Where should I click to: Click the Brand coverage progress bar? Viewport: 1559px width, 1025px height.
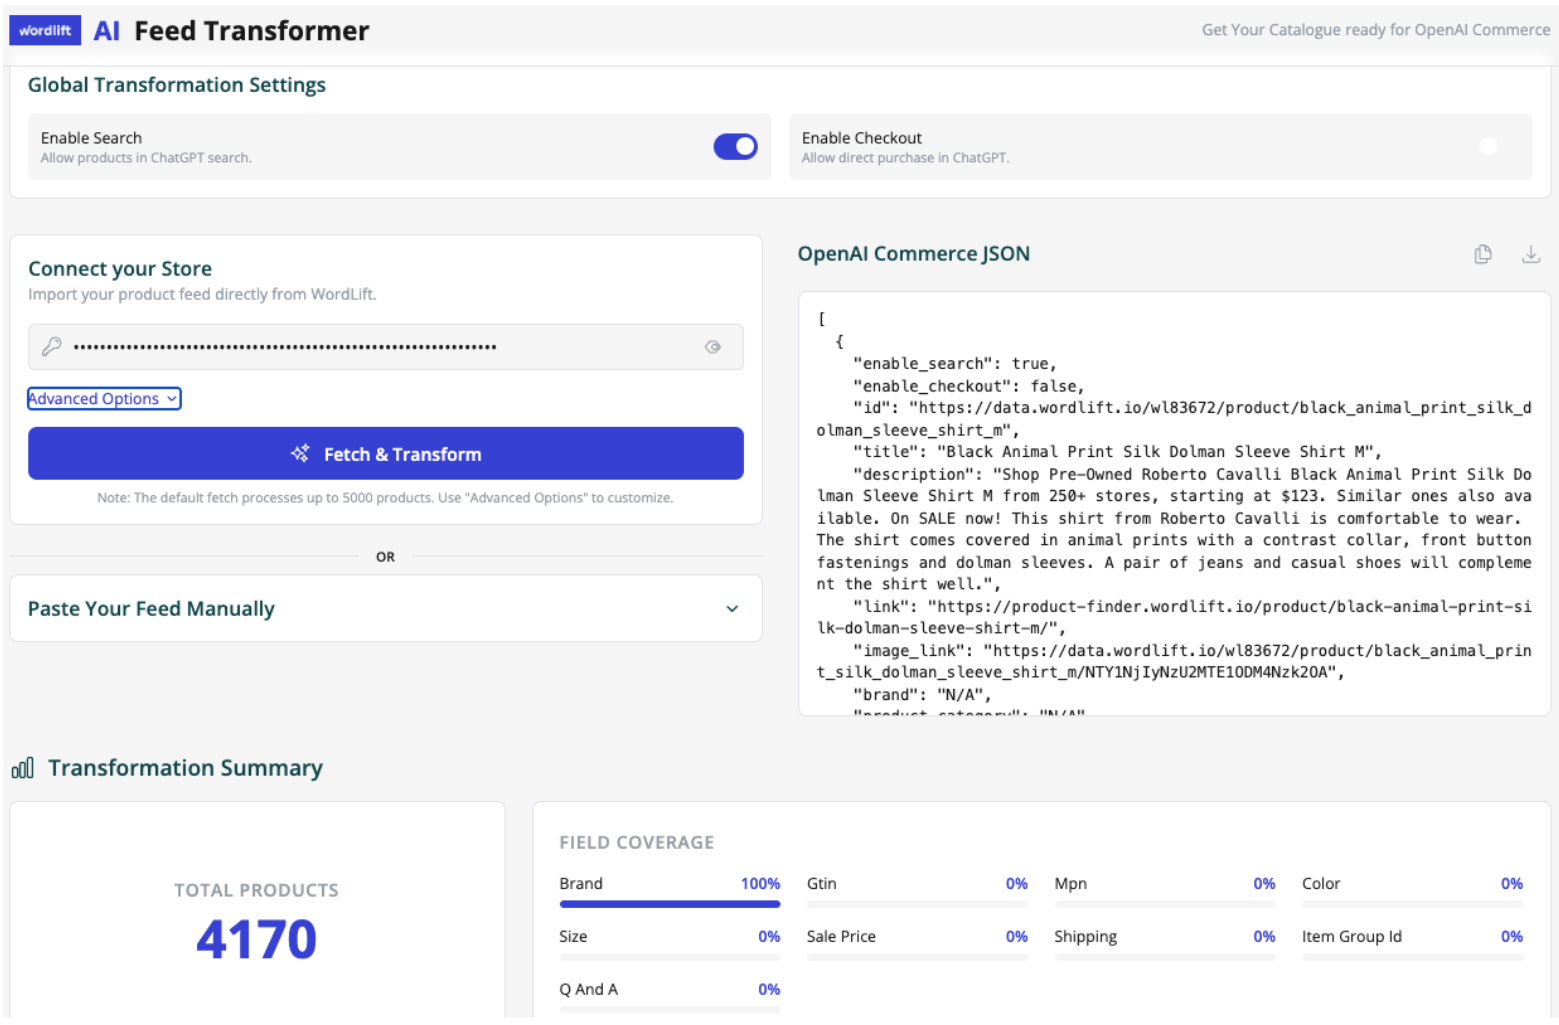point(669,904)
